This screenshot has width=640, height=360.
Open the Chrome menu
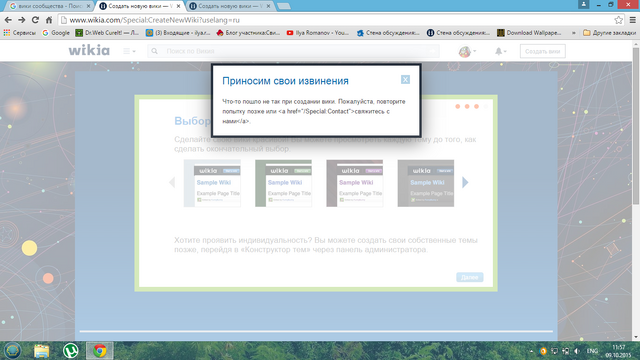[x=632, y=20]
